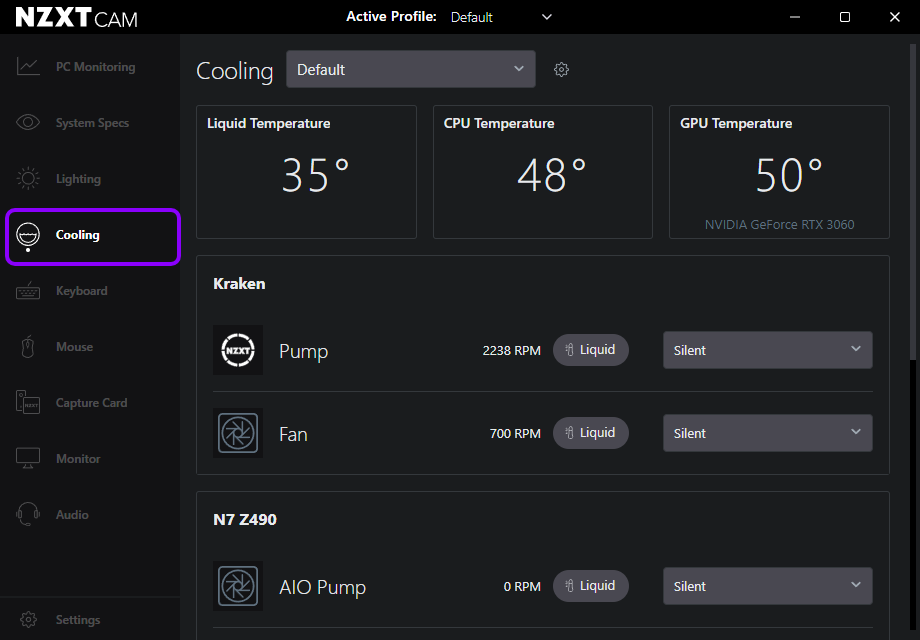This screenshot has height=640, width=920.
Task: Select the Lighting sun icon
Action: click(x=28, y=179)
